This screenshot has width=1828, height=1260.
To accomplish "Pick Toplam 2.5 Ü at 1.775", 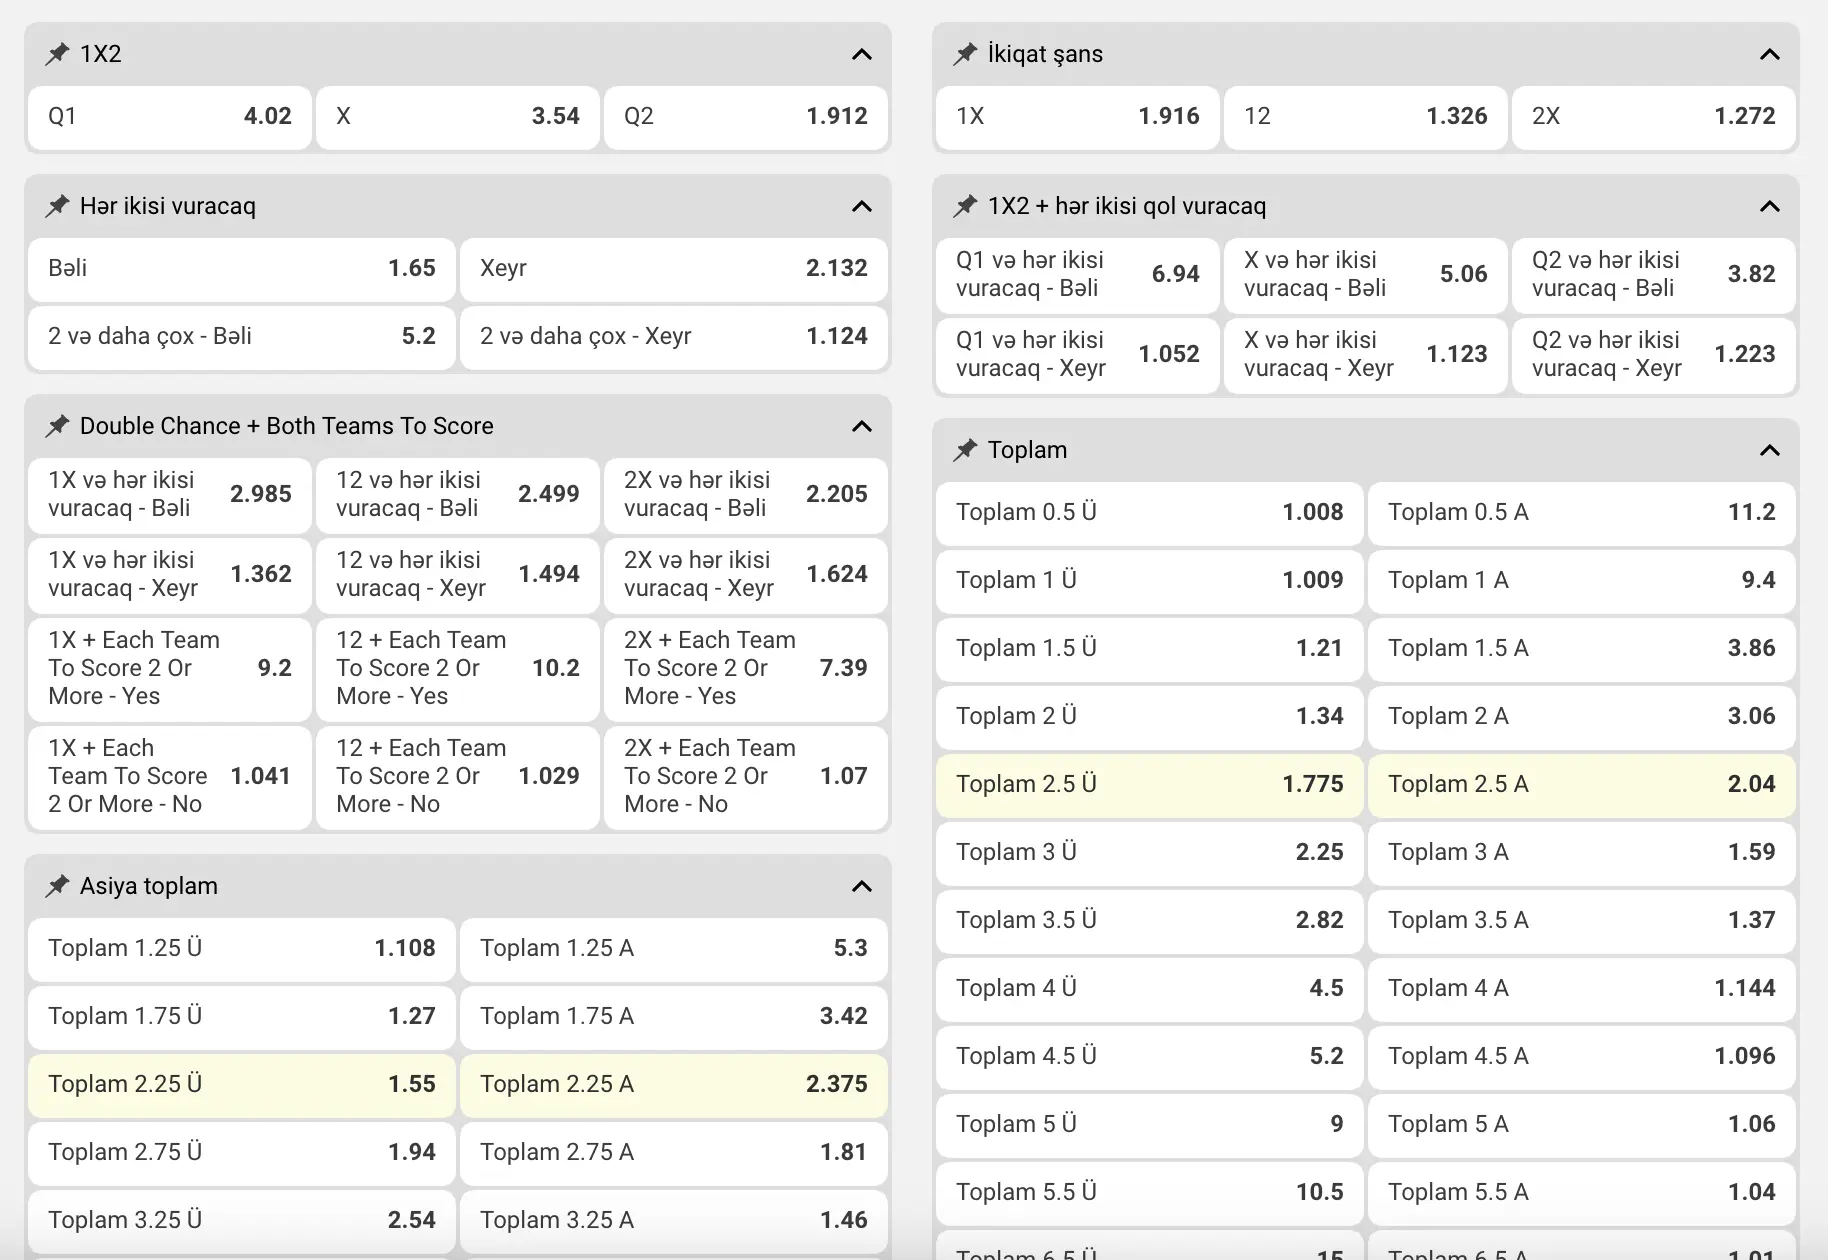I will [1150, 785].
